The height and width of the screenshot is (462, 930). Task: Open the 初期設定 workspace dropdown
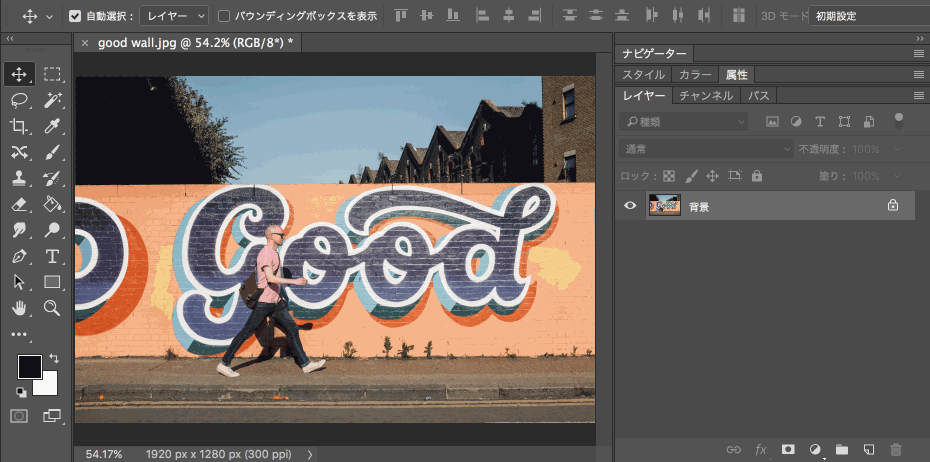(x=868, y=16)
